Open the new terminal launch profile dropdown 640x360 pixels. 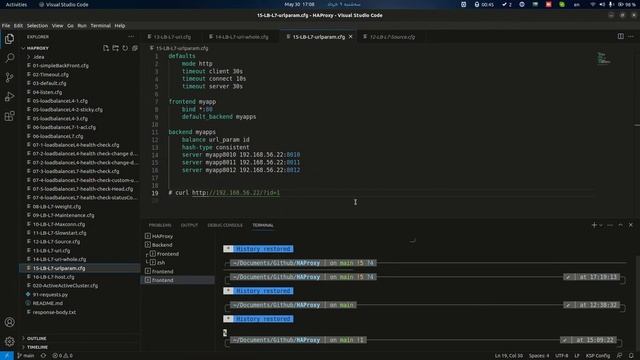(600, 225)
